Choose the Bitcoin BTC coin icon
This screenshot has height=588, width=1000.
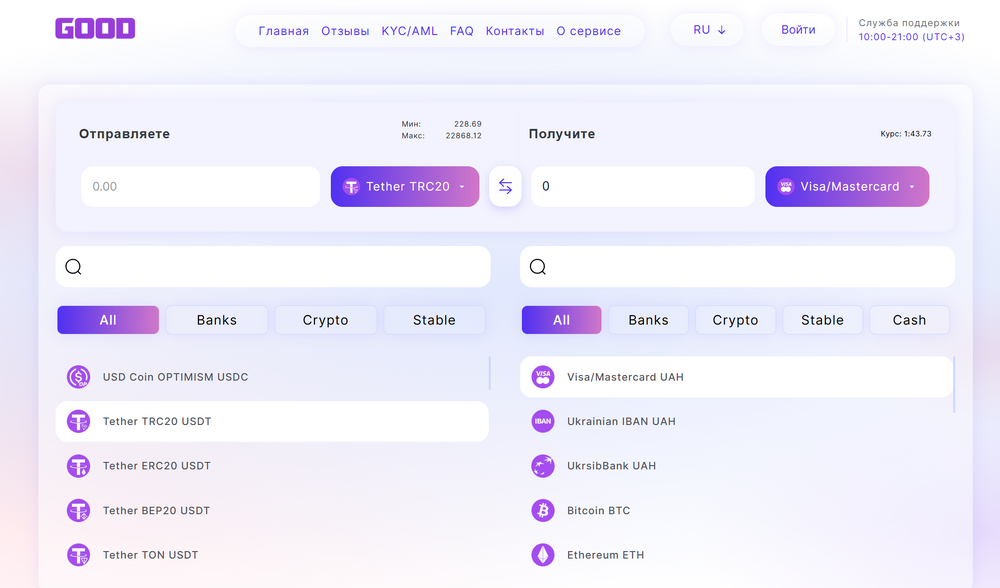click(543, 510)
